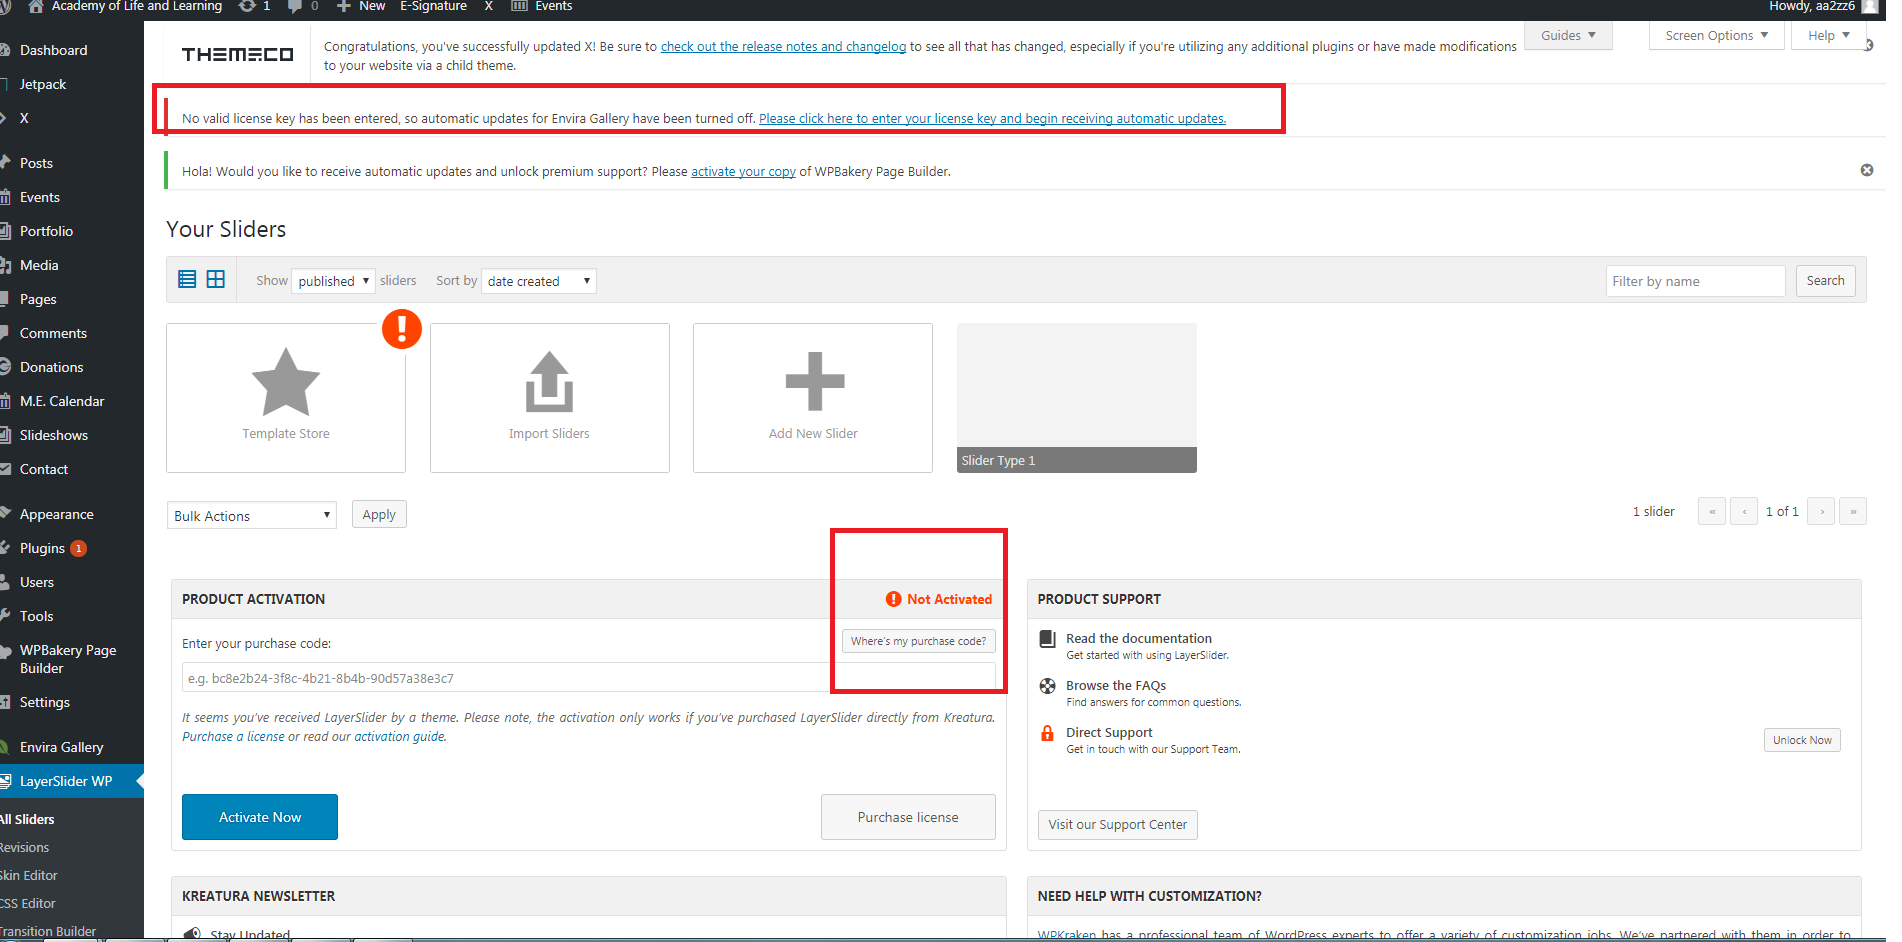
Task: Click the Purchase license button
Action: click(x=907, y=817)
